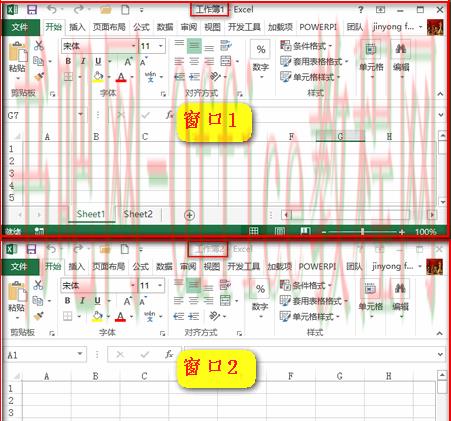Image resolution: width=451 pixels, height=421 pixels.
Task: Click the zoom slider in top status bar
Action: [x=362, y=231]
